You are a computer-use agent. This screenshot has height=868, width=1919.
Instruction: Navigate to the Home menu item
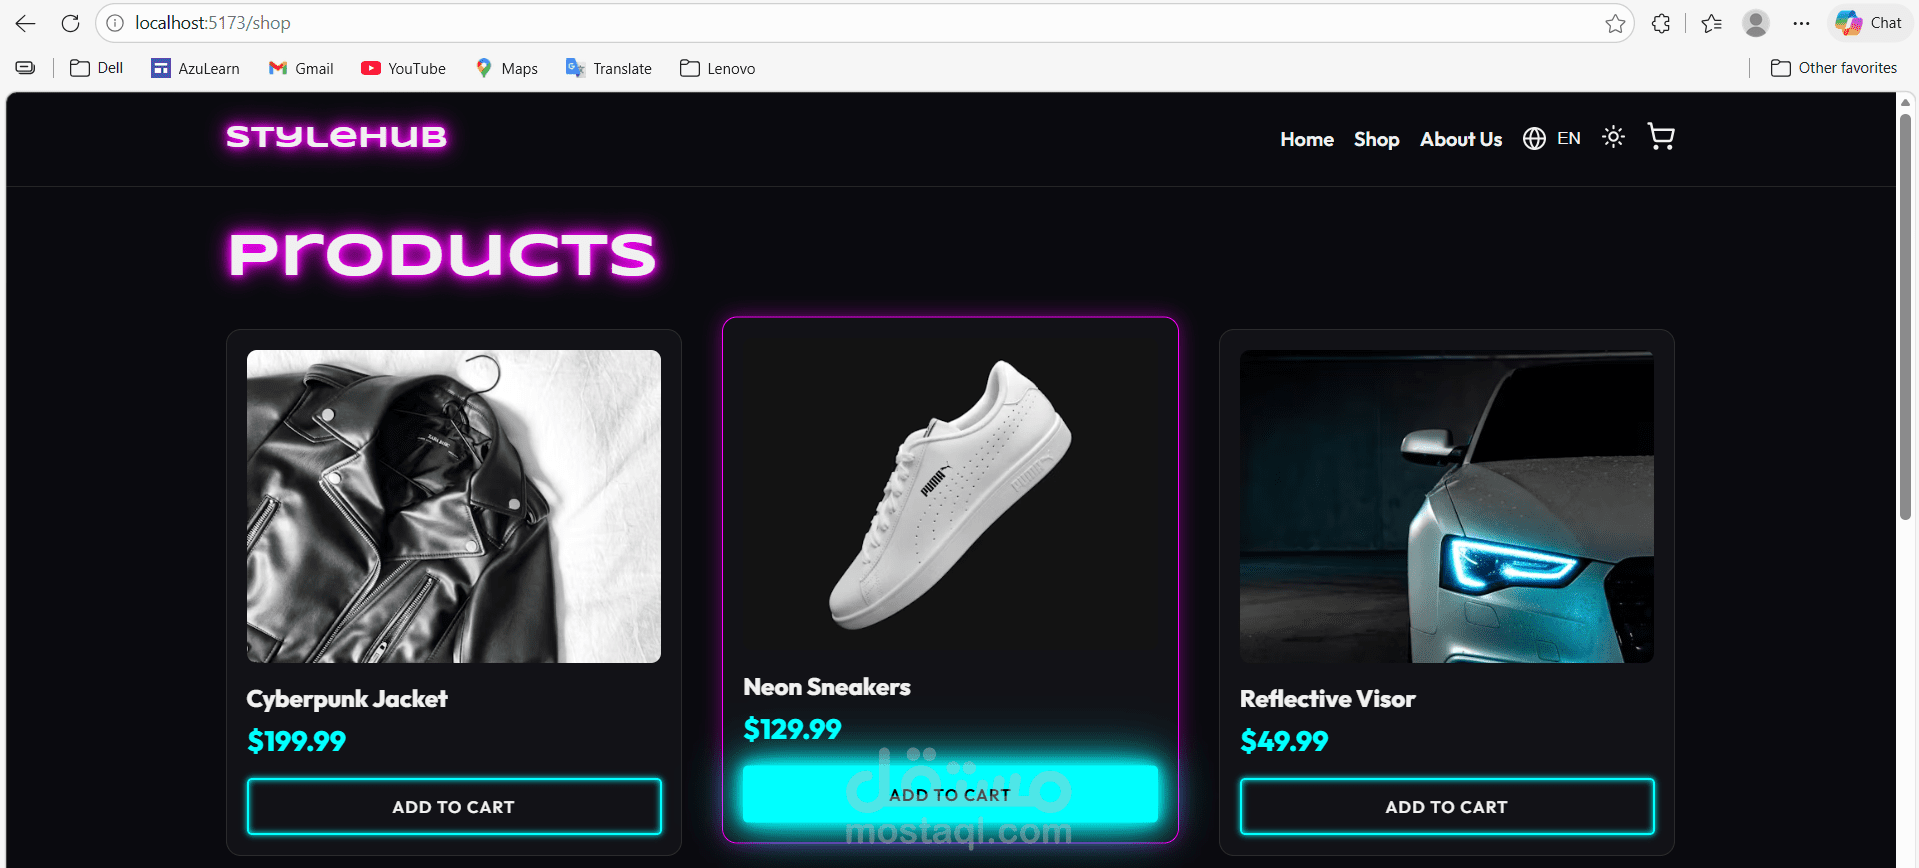coord(1307,139)
